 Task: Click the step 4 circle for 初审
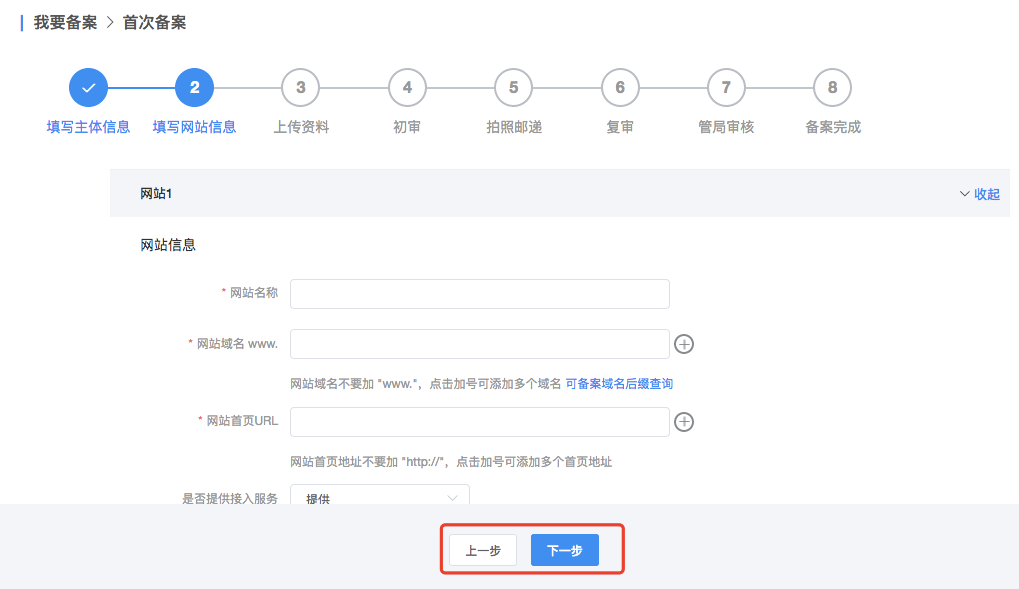[407, 88]
